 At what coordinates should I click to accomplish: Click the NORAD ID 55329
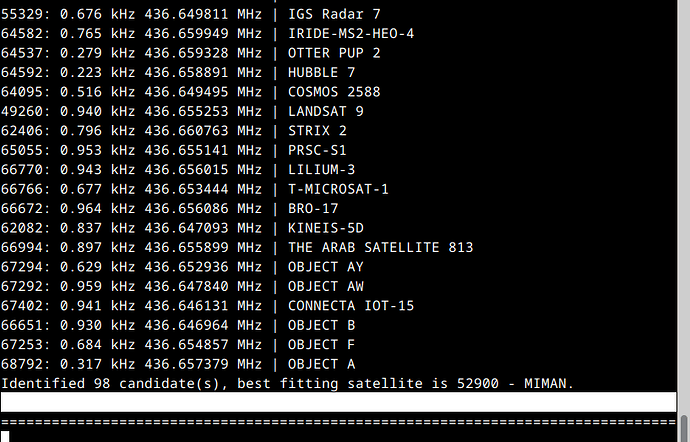point(22,14)
